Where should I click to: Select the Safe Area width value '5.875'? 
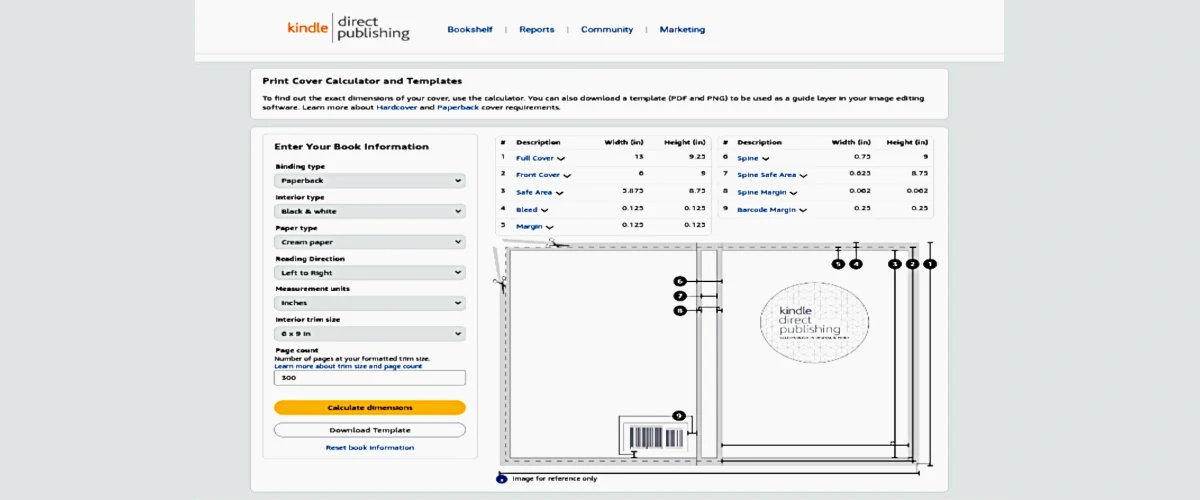point(632,192)
